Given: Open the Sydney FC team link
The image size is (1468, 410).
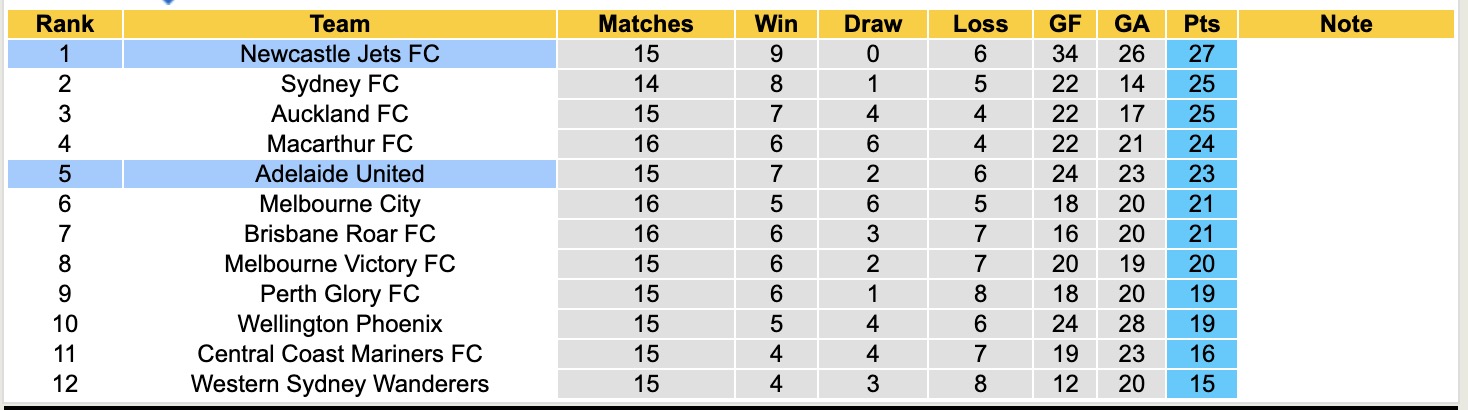Looking at the screenshot, I should click(x=339, y=84).
